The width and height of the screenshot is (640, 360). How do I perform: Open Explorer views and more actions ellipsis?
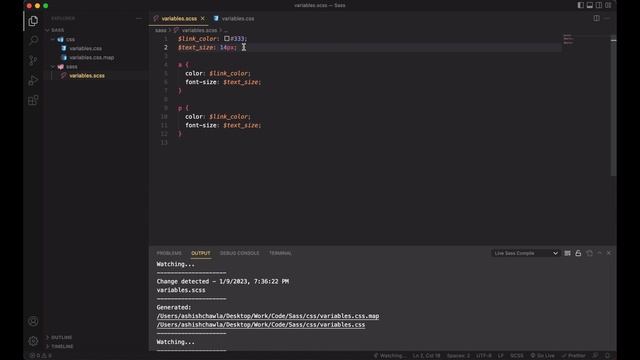point(139,18)
